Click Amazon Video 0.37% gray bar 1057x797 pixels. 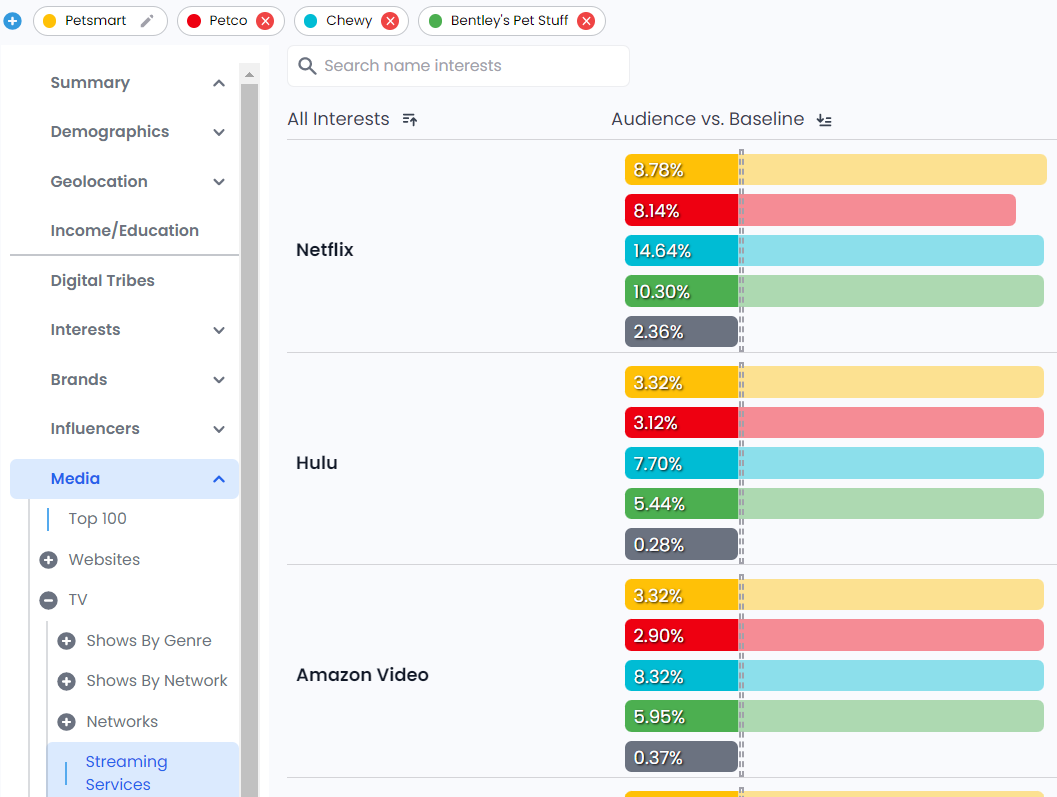pos(682,757)
